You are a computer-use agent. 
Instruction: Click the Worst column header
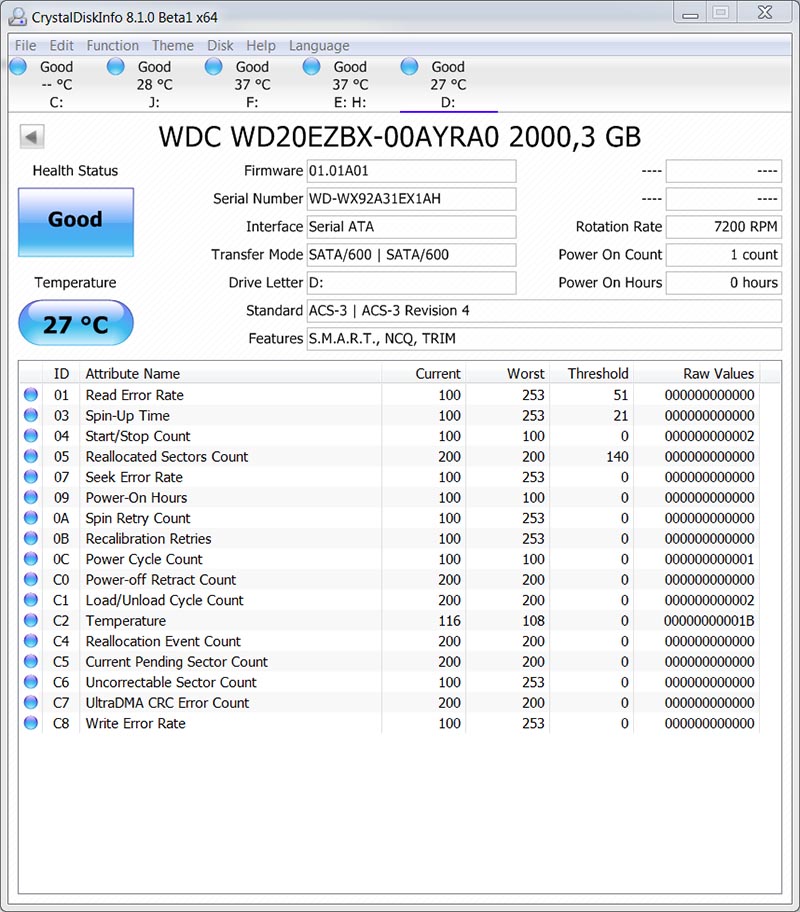507,373
